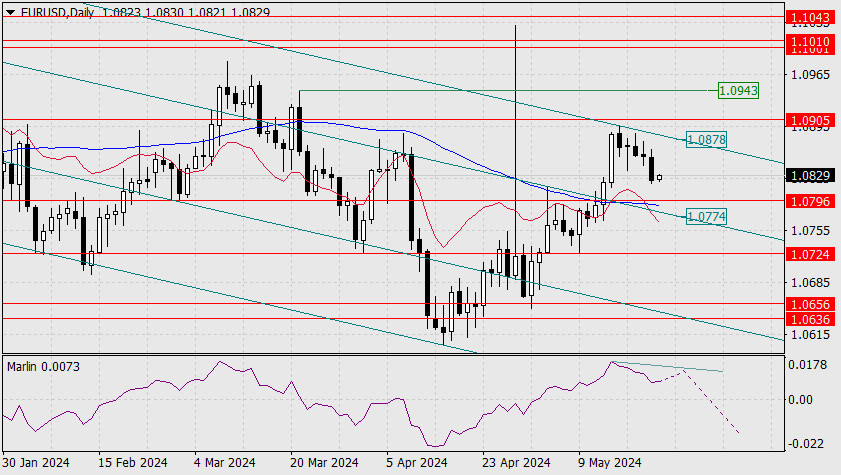Screen dimensions: 841x475
Task: Click the 1.0755 price axis value
Action: pos(810,231)
